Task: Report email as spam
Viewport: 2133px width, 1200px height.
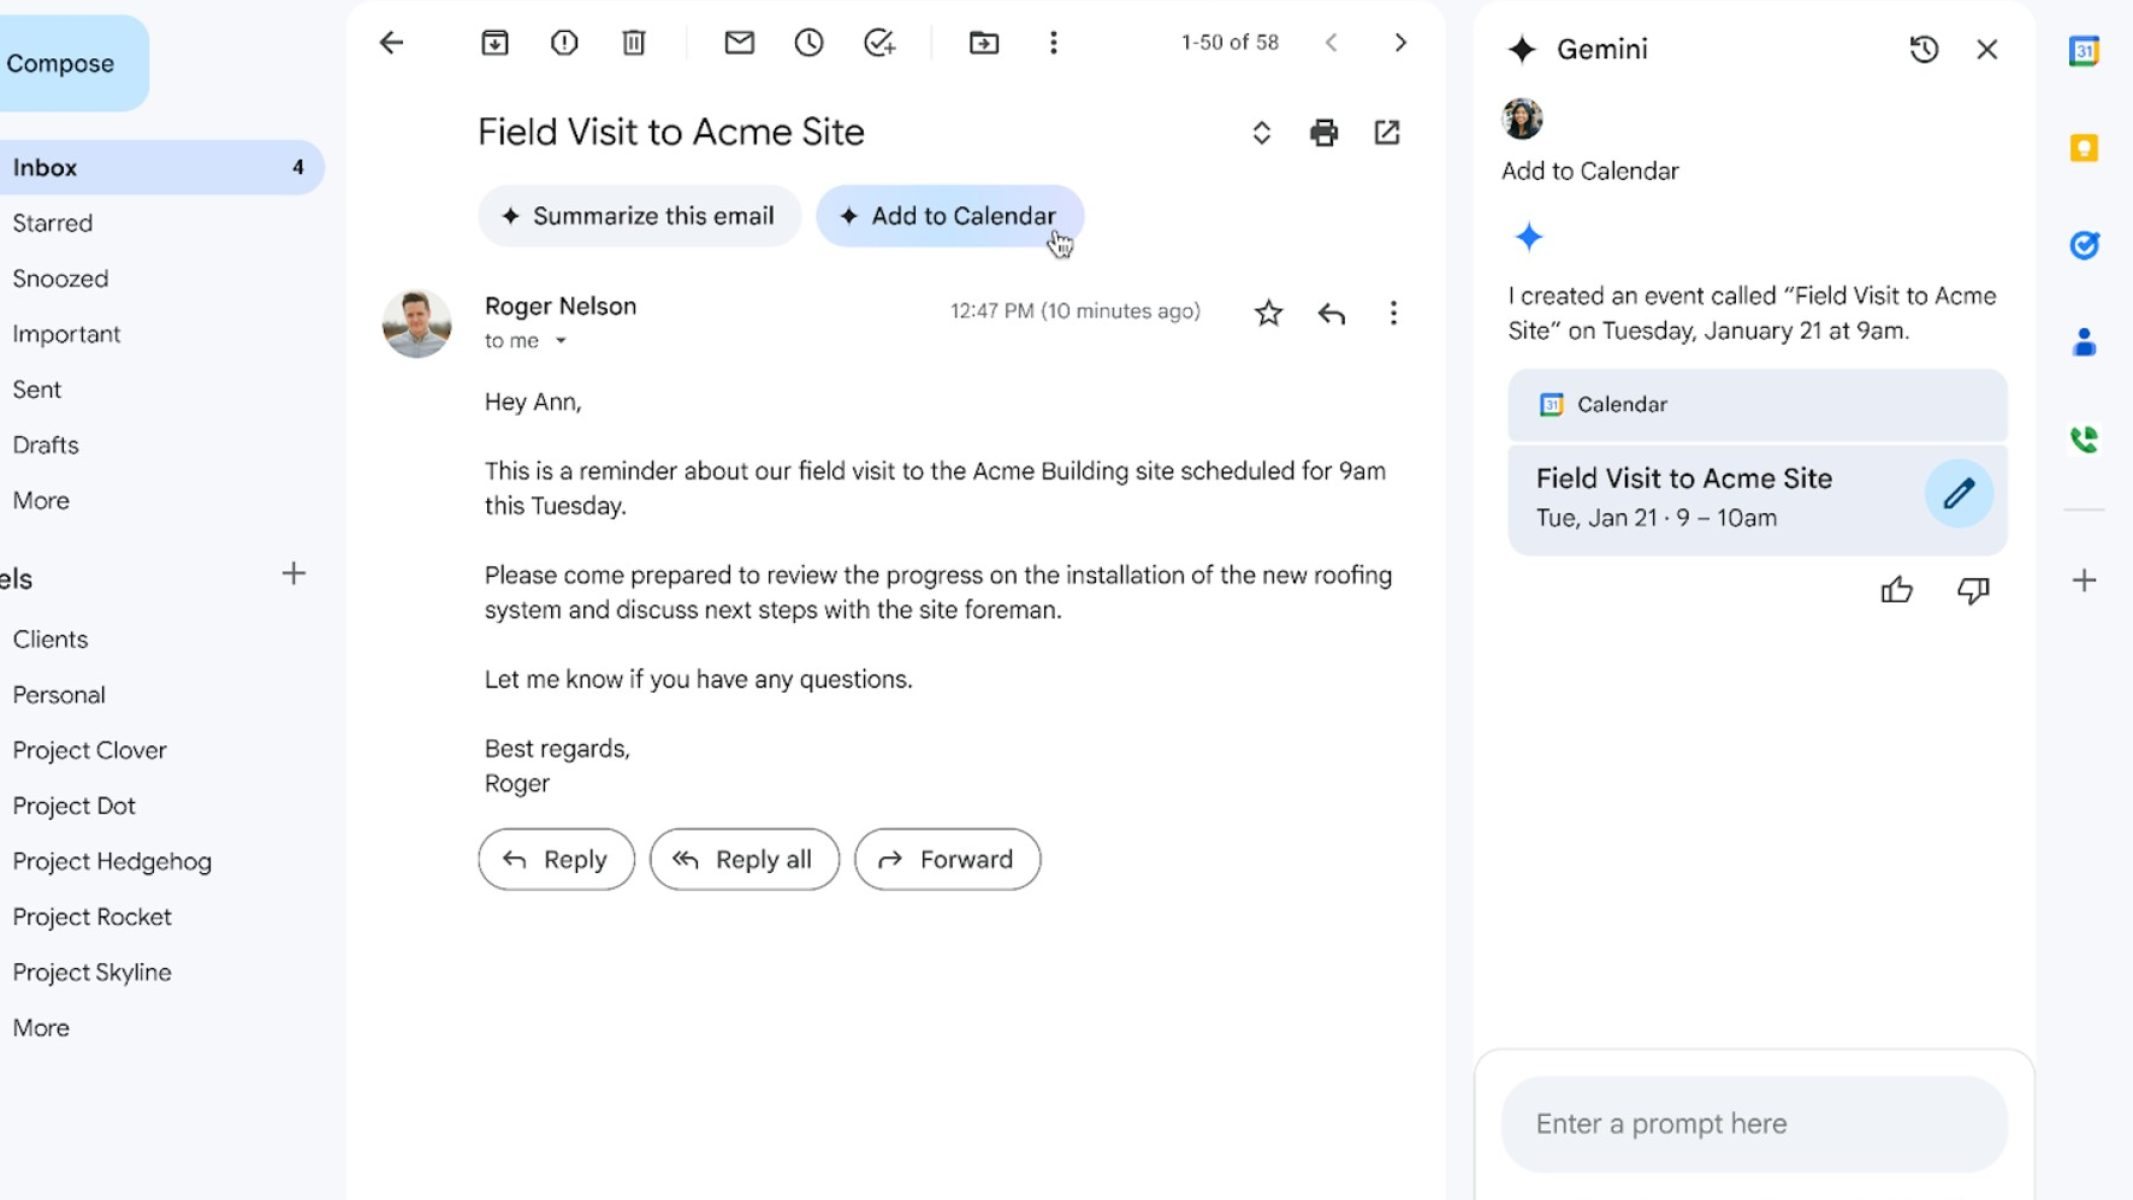Action: coord(564,42)
